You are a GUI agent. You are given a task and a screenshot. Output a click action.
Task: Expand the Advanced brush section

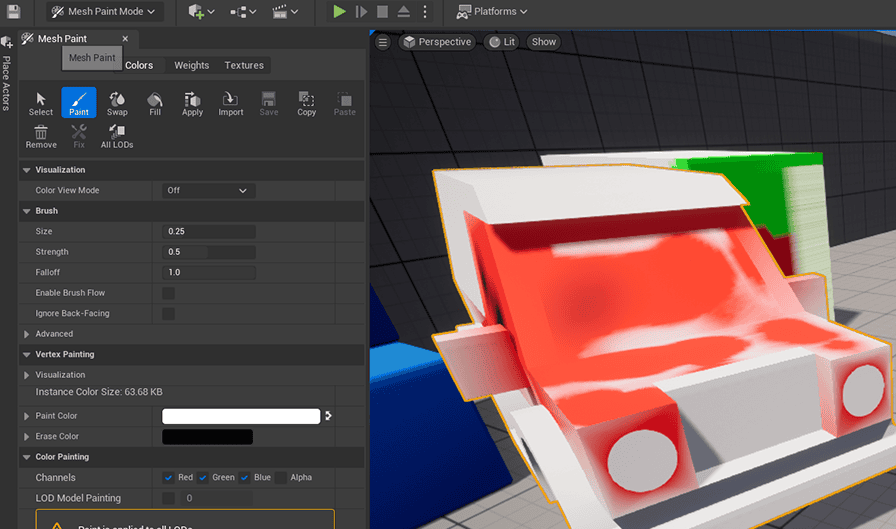click(27, 334)
